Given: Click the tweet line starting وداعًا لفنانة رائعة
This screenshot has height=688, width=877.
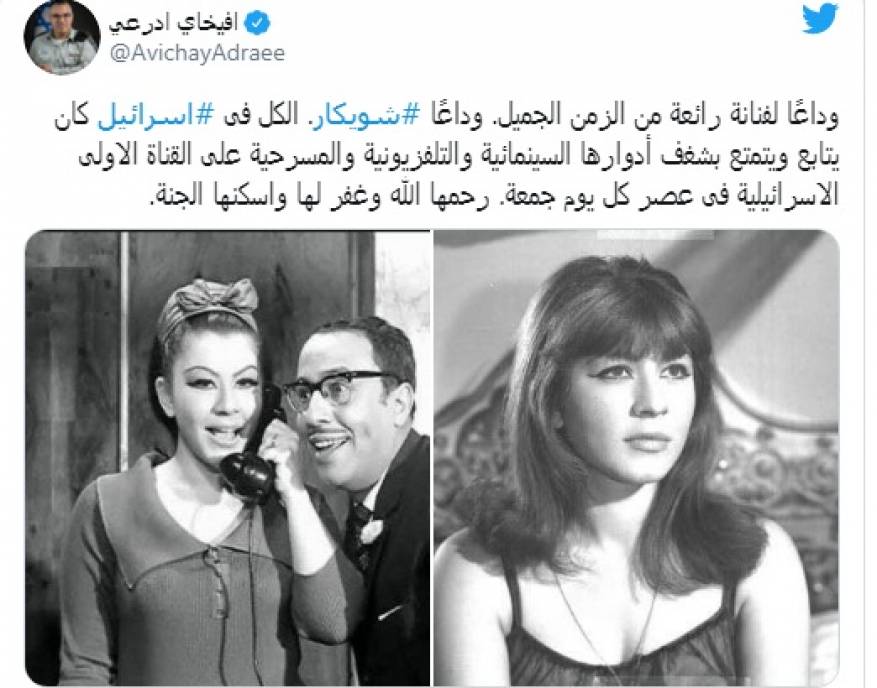Looking at the screenshot, I should click(x=446, y=116).
